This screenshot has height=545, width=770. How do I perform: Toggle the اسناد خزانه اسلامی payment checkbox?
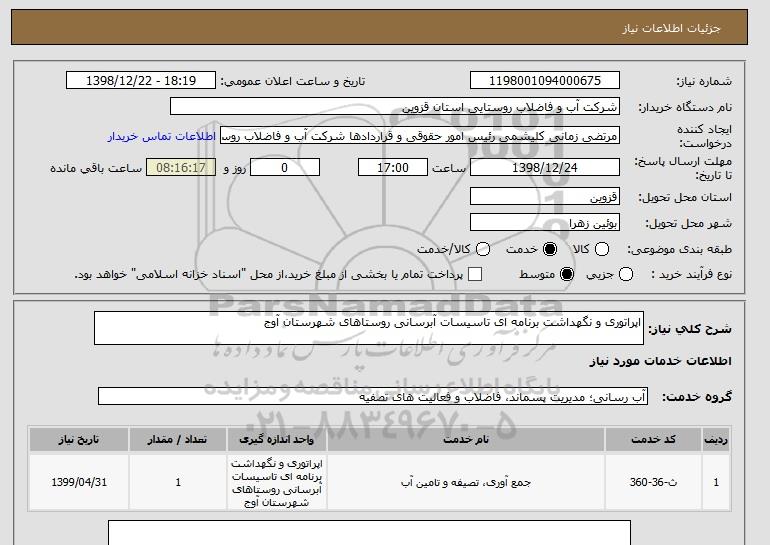(x=475, y=274)
